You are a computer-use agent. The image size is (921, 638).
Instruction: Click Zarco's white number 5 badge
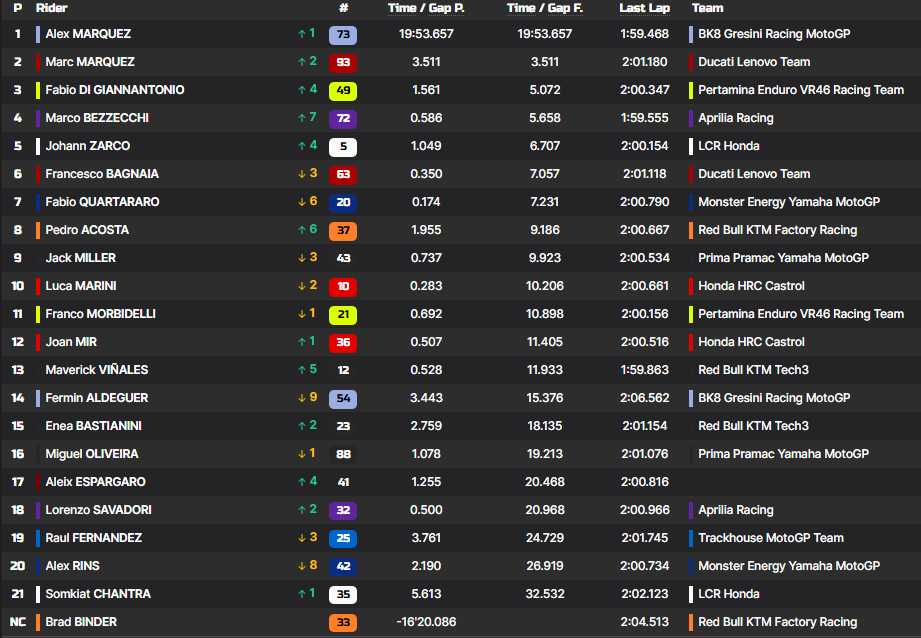343,146
